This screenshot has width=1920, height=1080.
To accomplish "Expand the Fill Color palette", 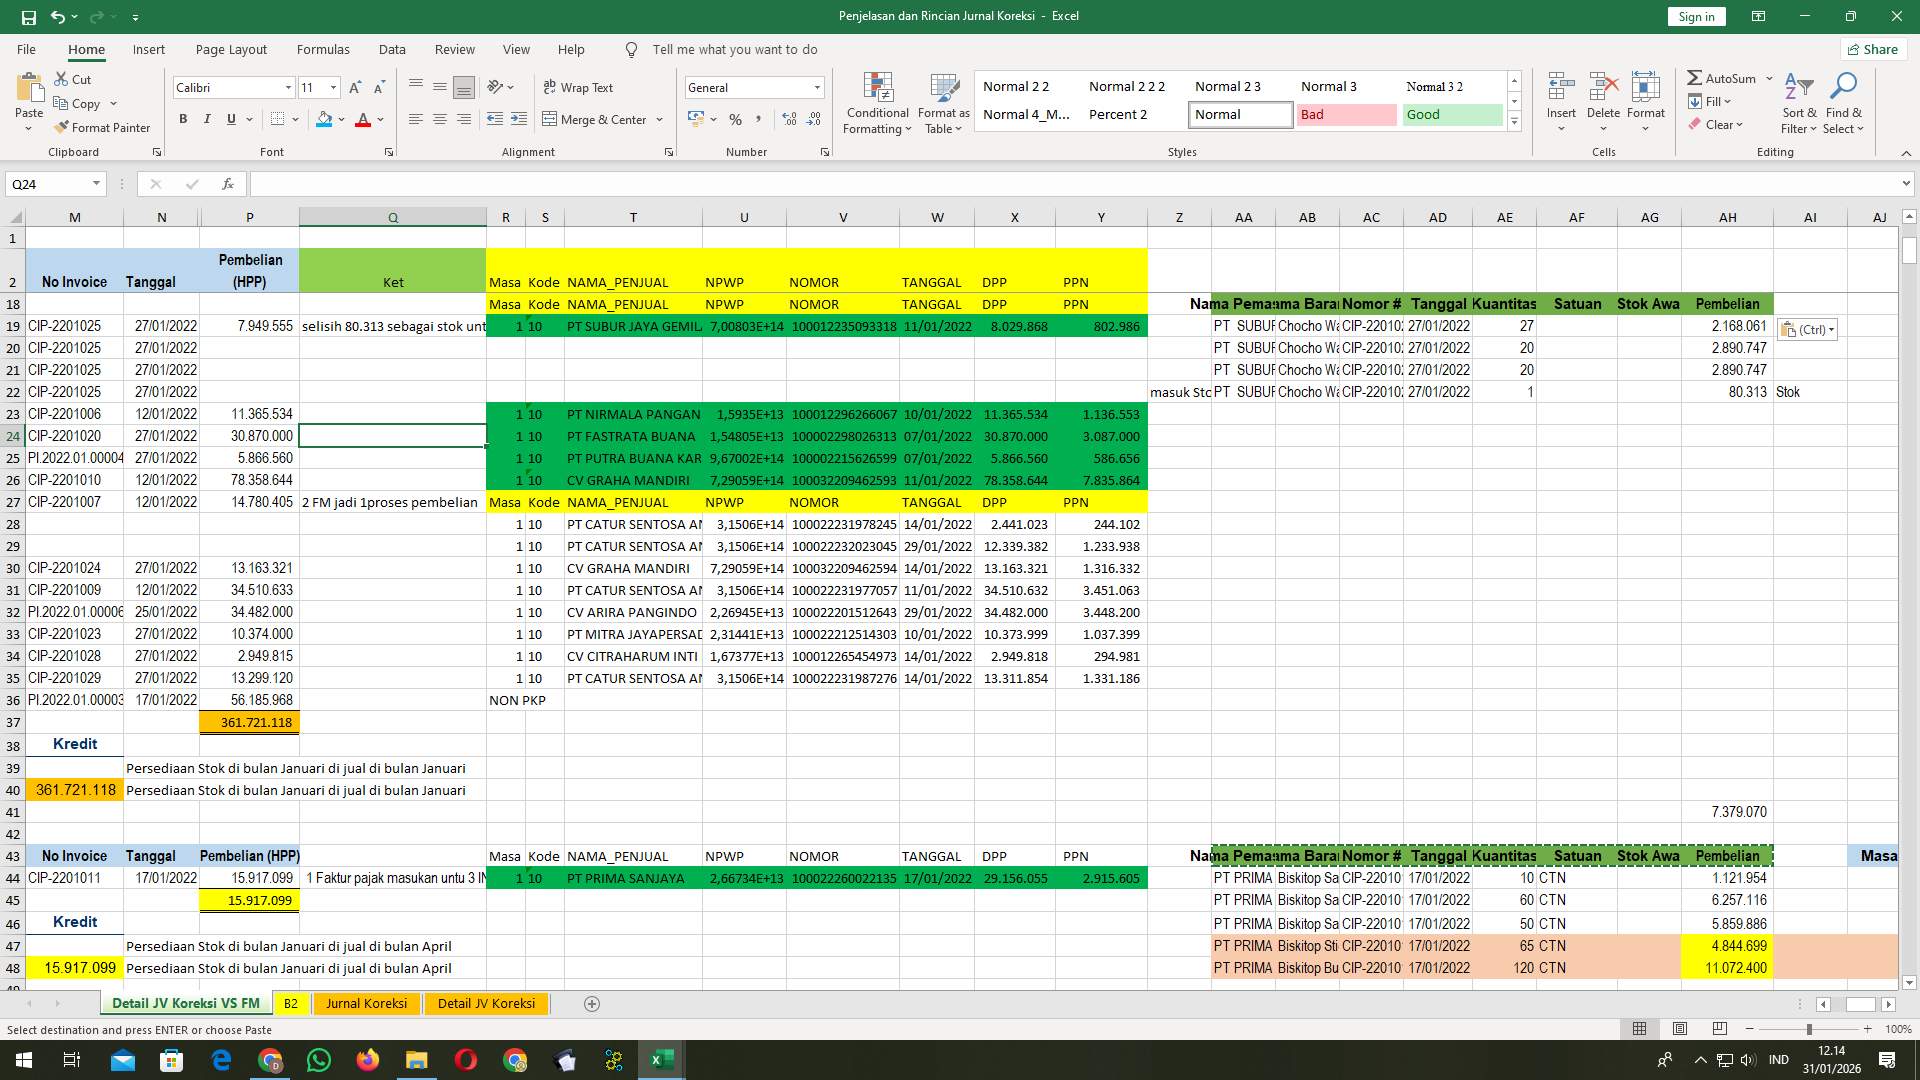I will click(339, 119).
